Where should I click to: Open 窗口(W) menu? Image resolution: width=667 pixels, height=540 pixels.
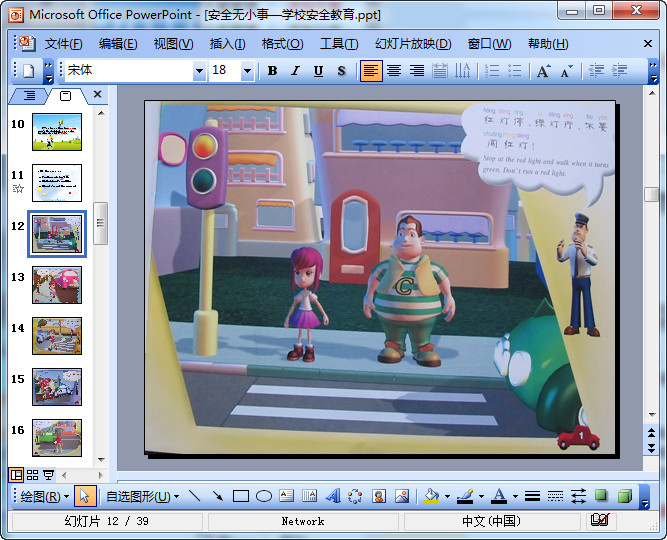[489, 44]
